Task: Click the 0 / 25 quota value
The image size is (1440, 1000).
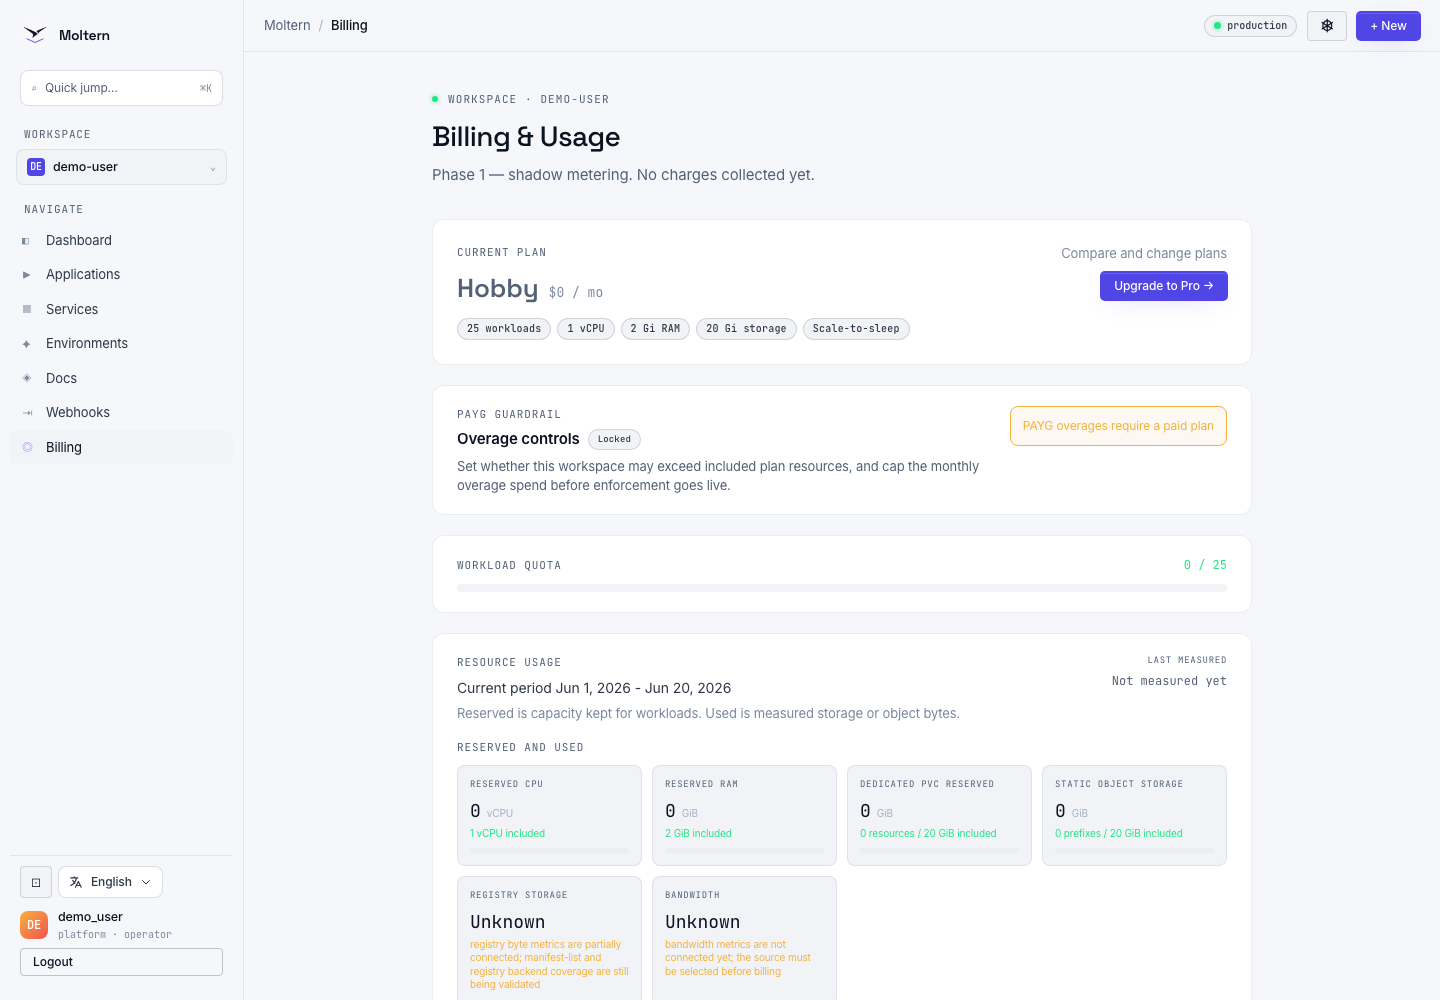Action: pos(1205,565)
